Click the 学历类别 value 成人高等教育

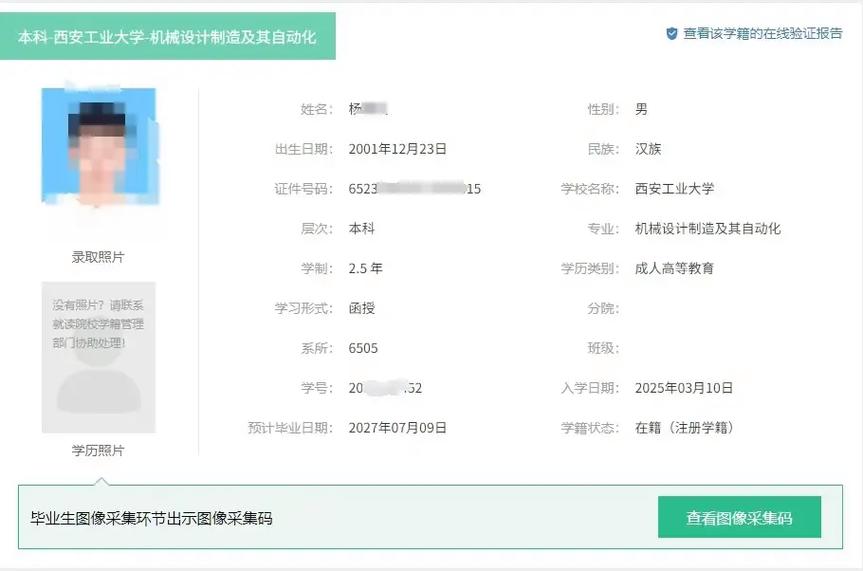pos(674,268)
